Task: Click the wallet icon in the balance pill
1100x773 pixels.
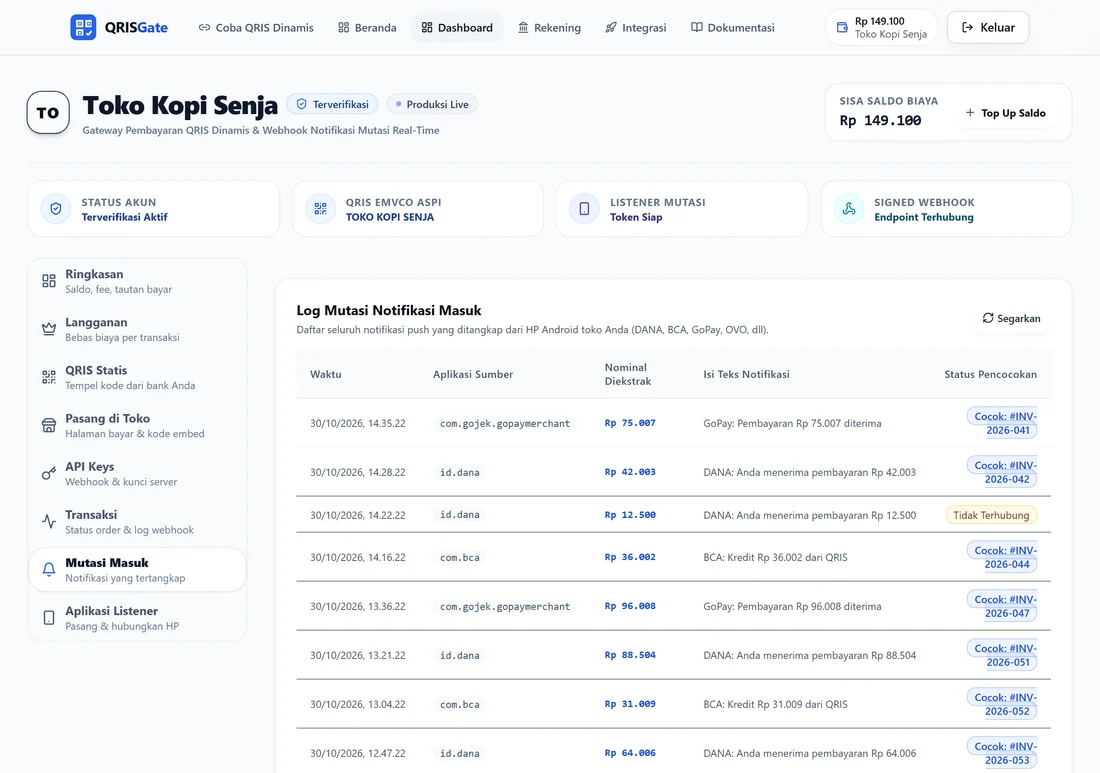Action: [843, 27]
